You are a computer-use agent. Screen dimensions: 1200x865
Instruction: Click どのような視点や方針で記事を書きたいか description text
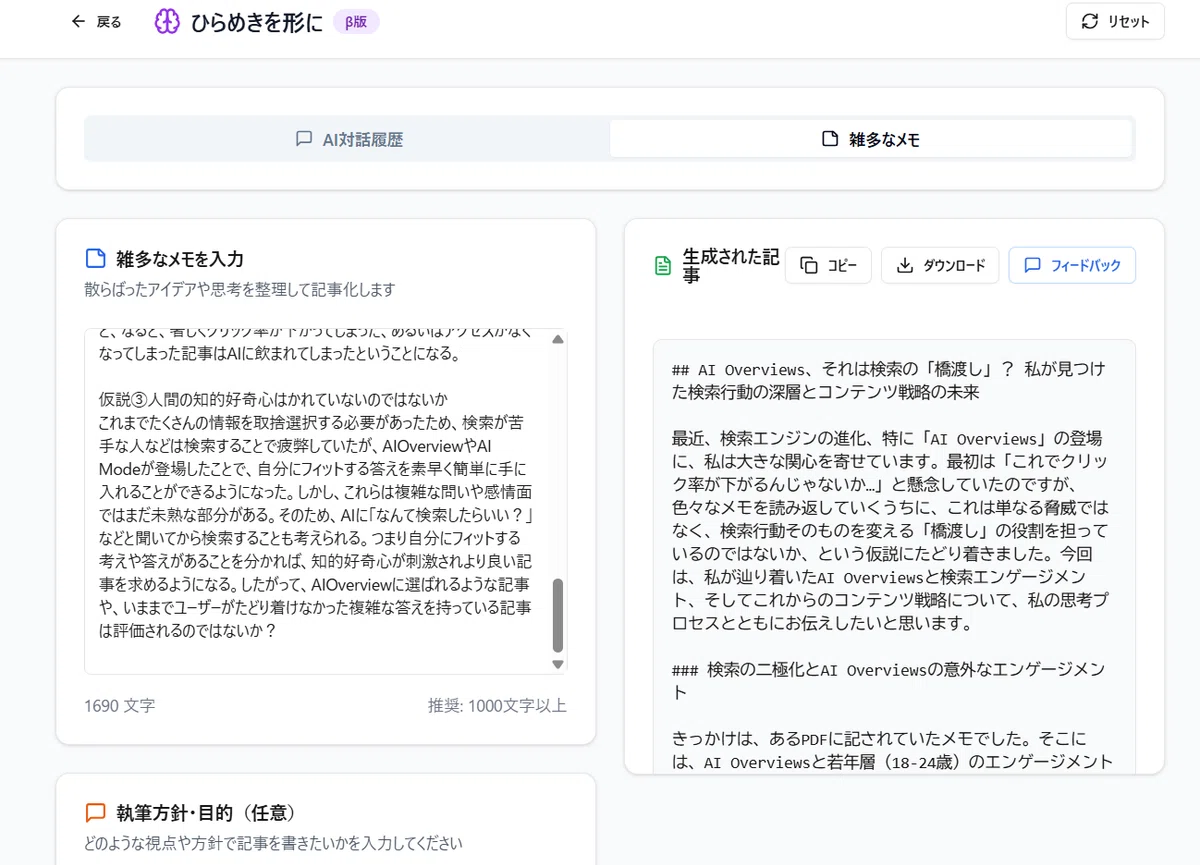(273, 843)
